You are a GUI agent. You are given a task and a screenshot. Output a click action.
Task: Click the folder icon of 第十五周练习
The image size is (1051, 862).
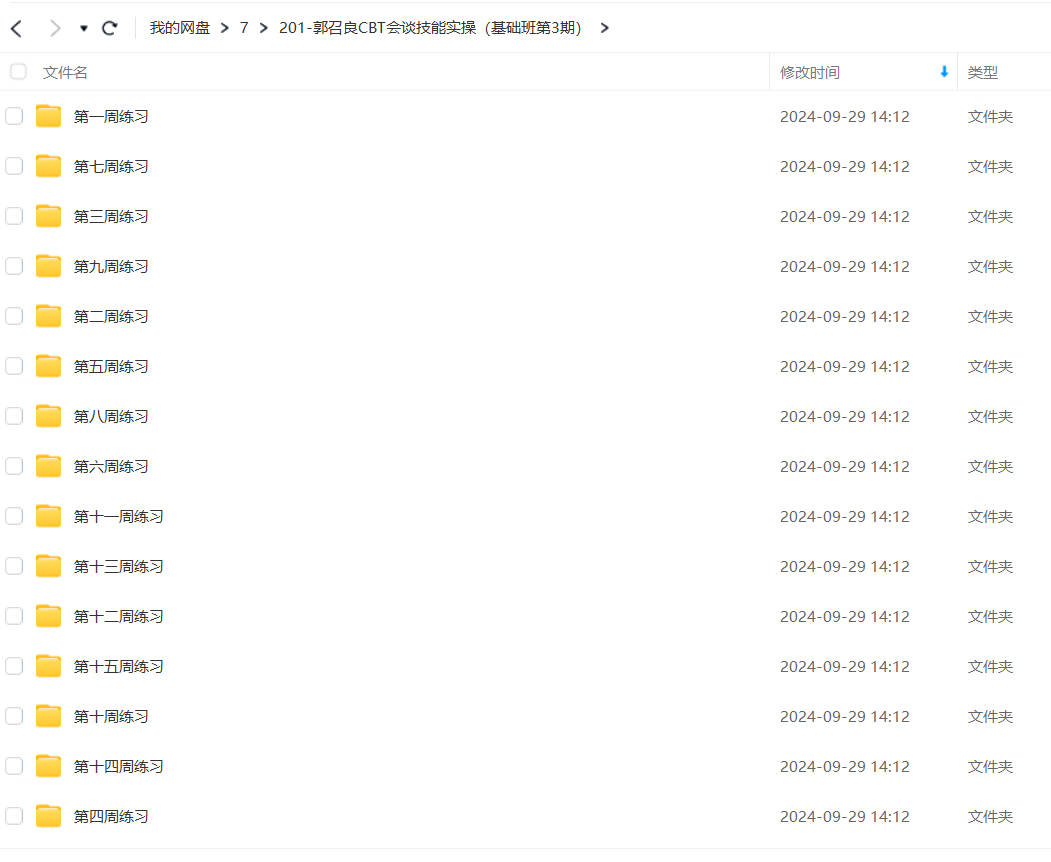(x=48, y=666)
